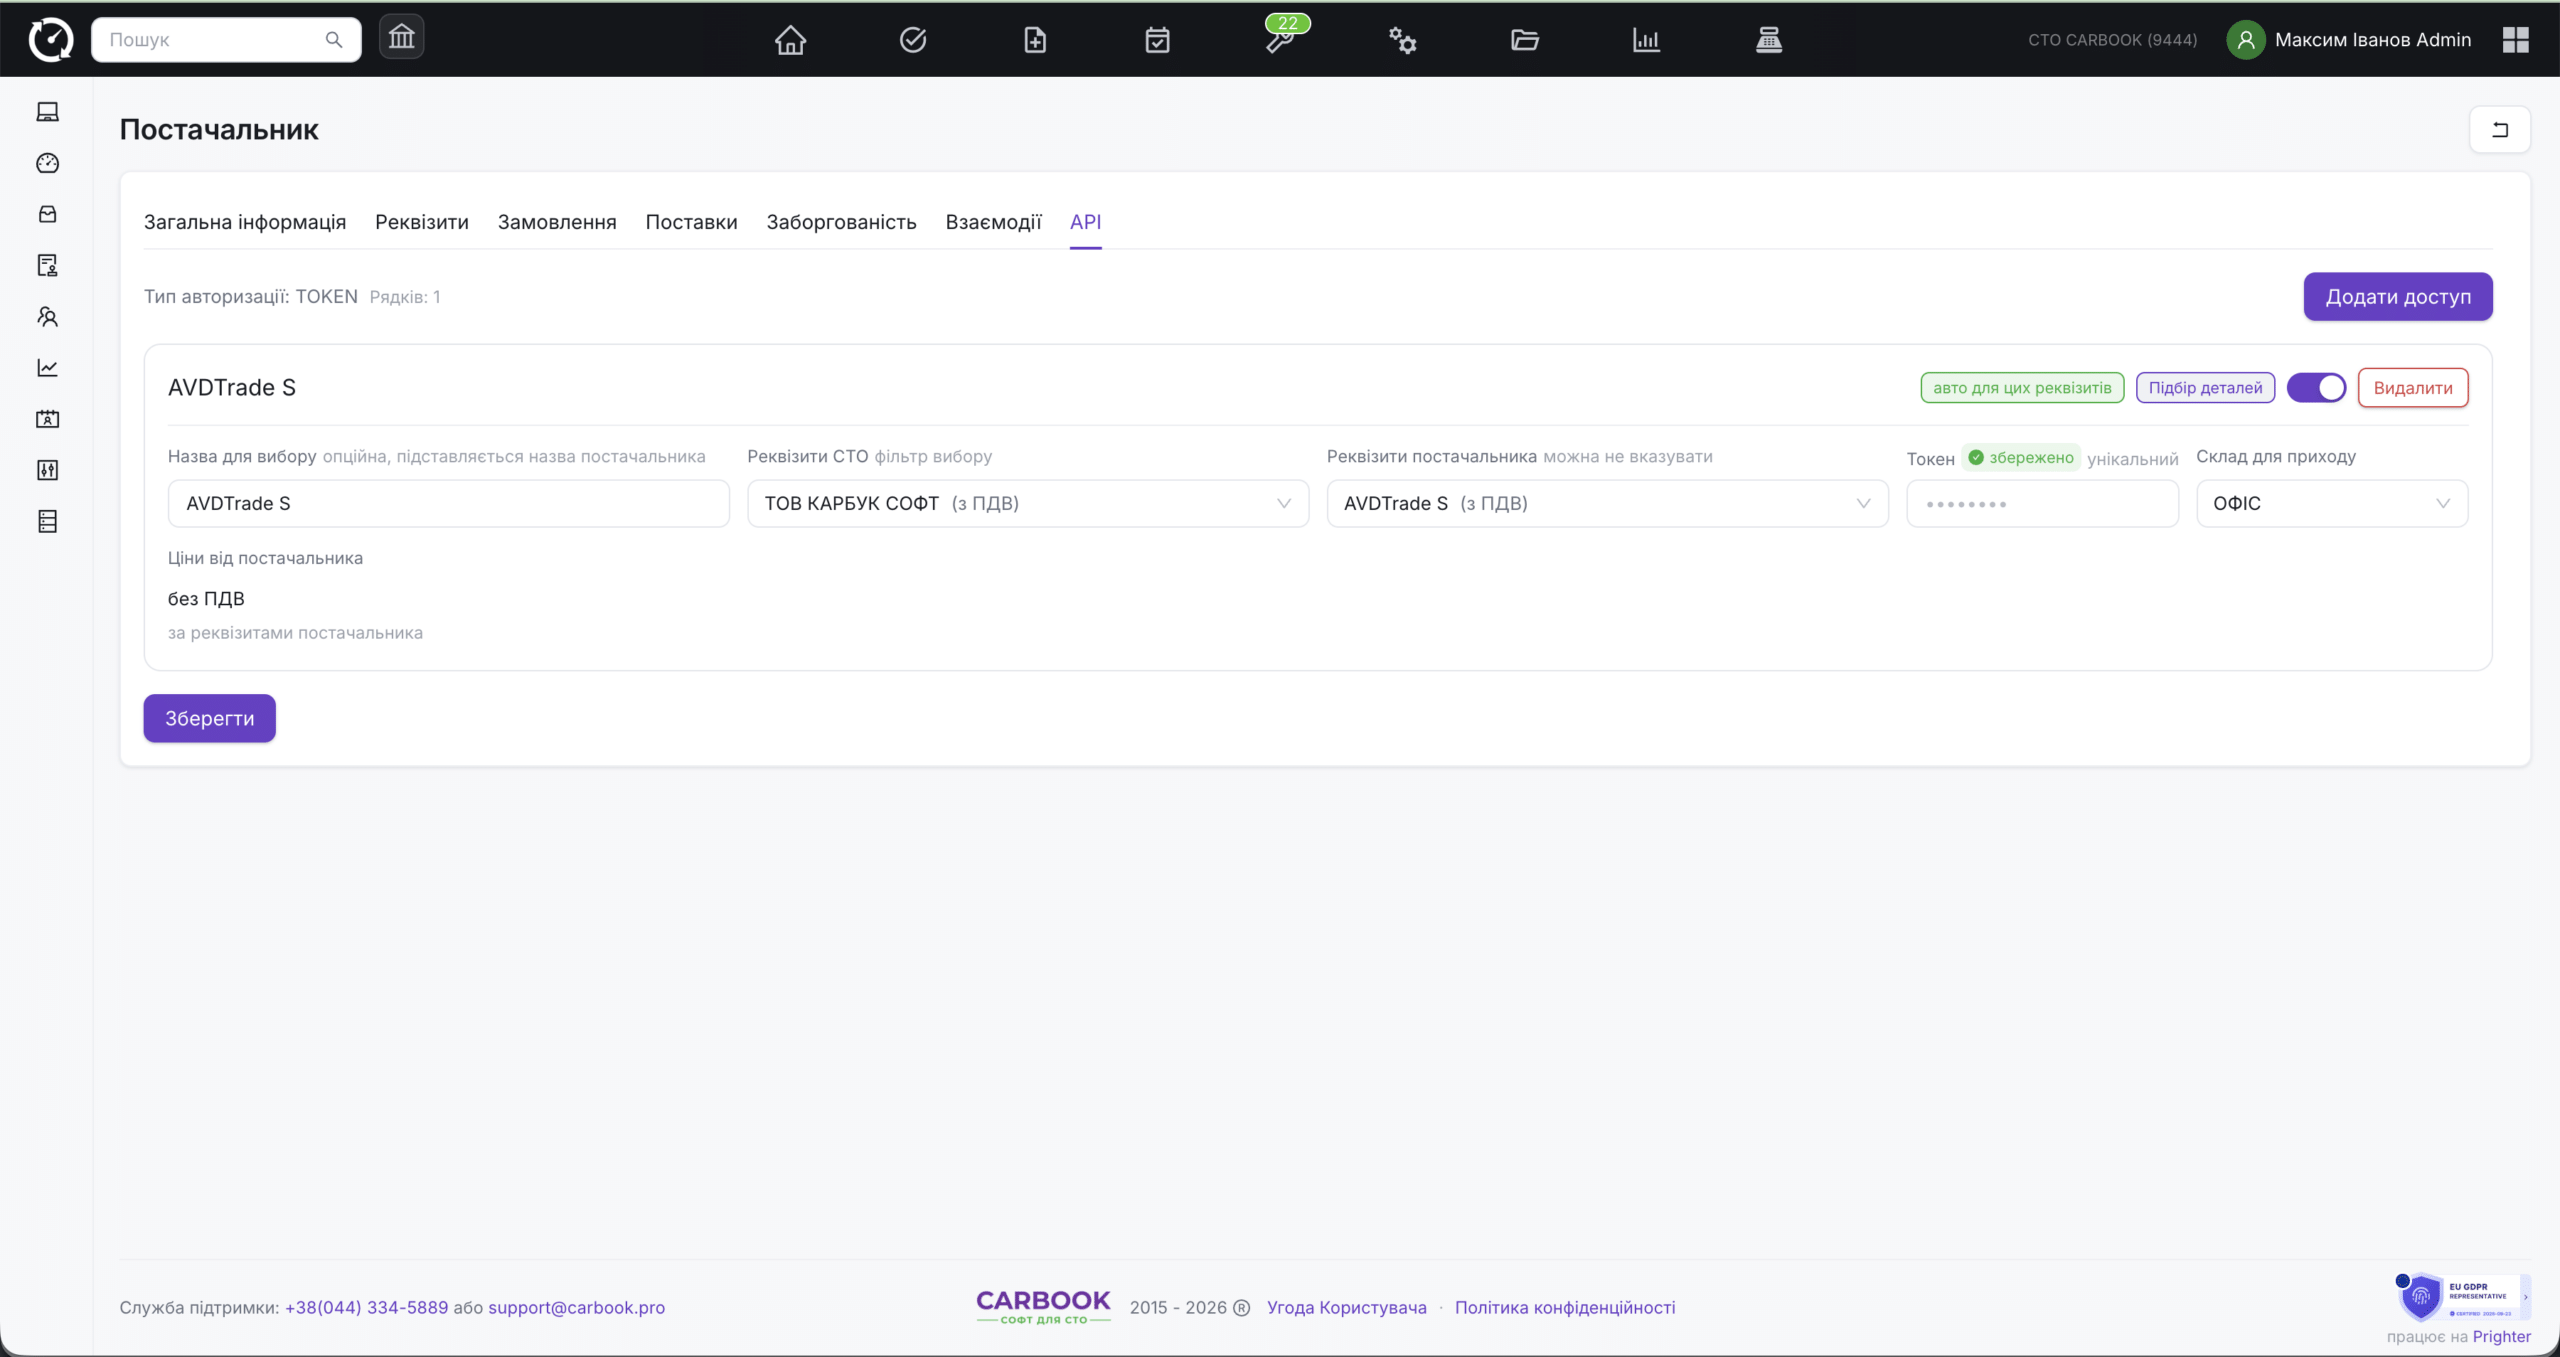This screenshot has height=1357, width=2560.
Task: Open the Заборгованість tab
Action: (841, 222)
